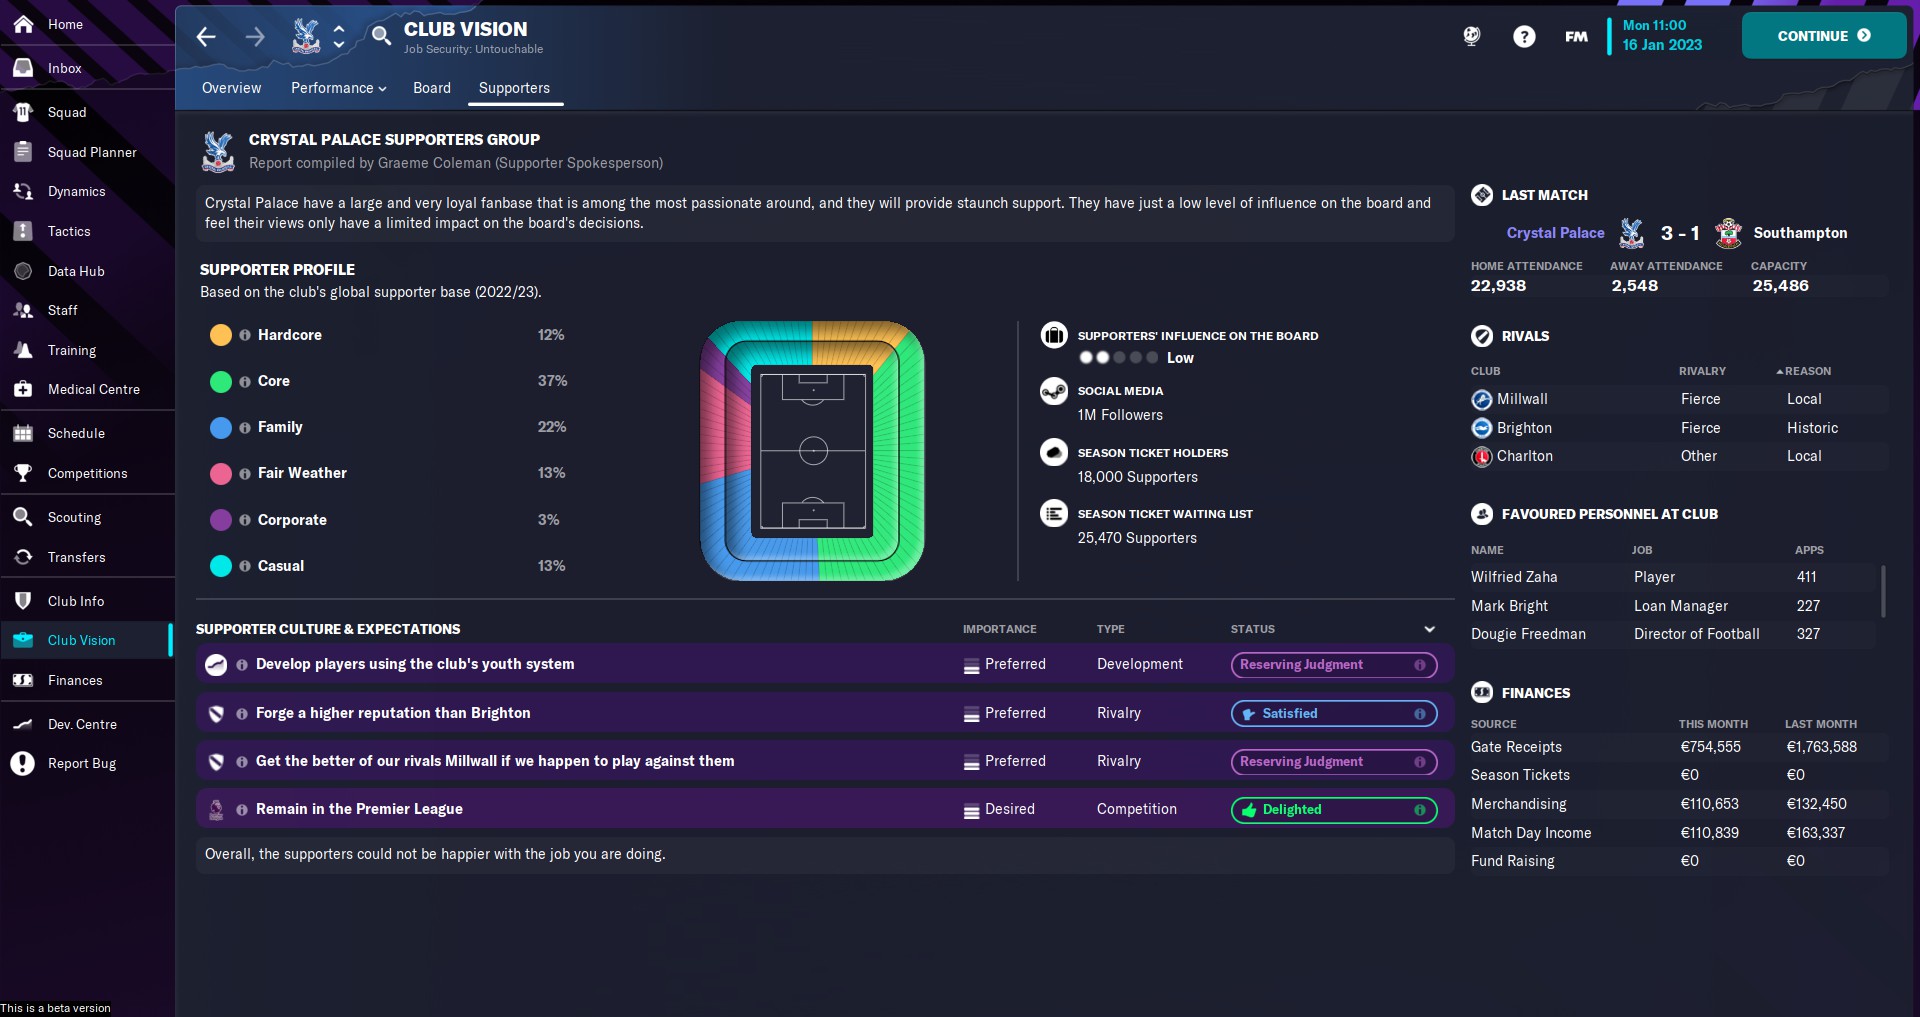Open the Medical Centre sidebar icon

coord(23,389)
